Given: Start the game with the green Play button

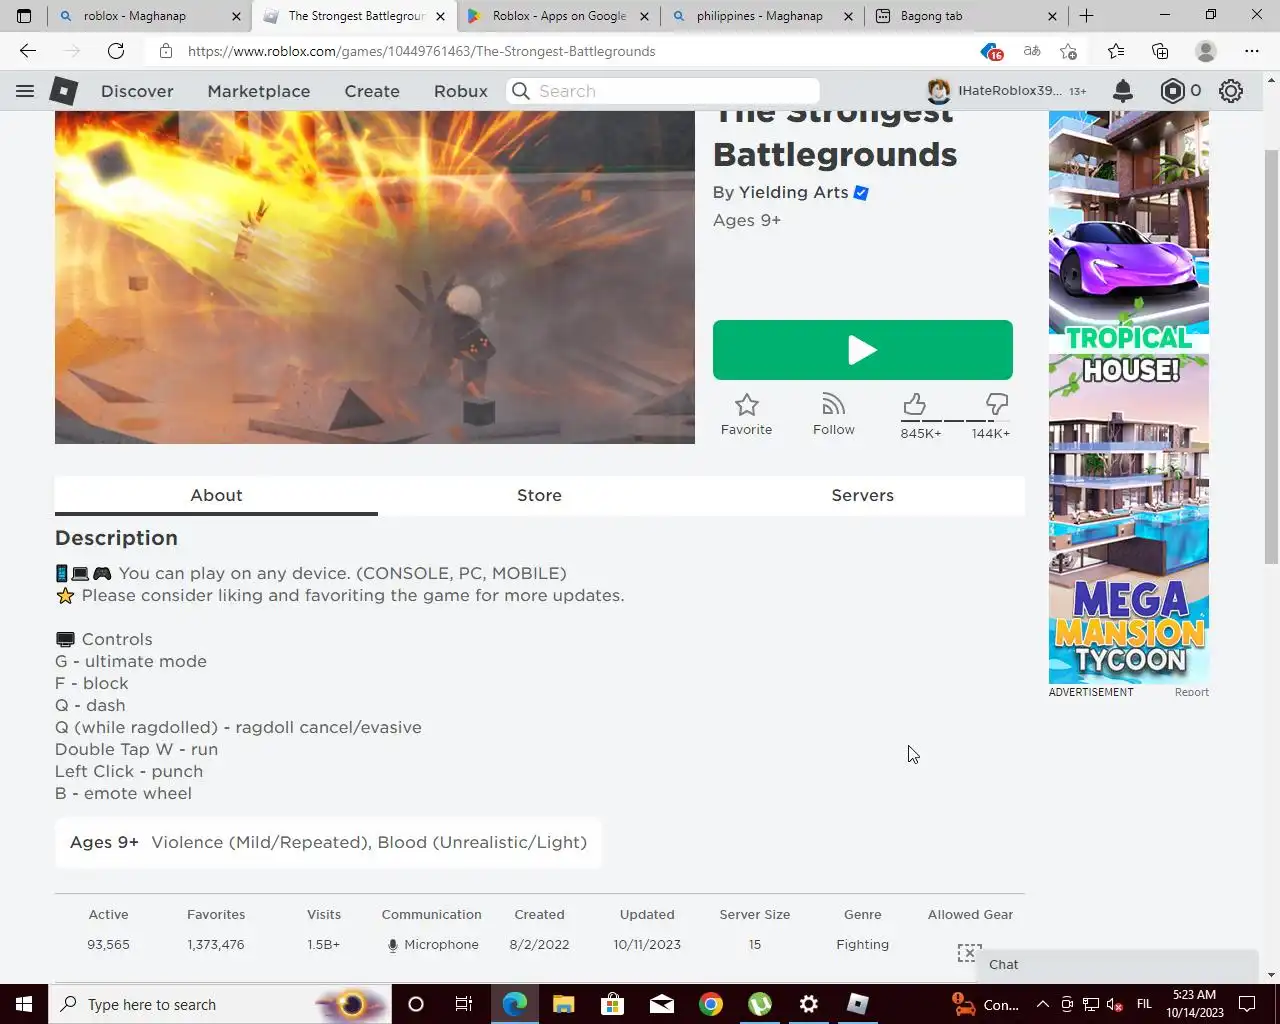Looking at the screenshot, I should [863, 350].
